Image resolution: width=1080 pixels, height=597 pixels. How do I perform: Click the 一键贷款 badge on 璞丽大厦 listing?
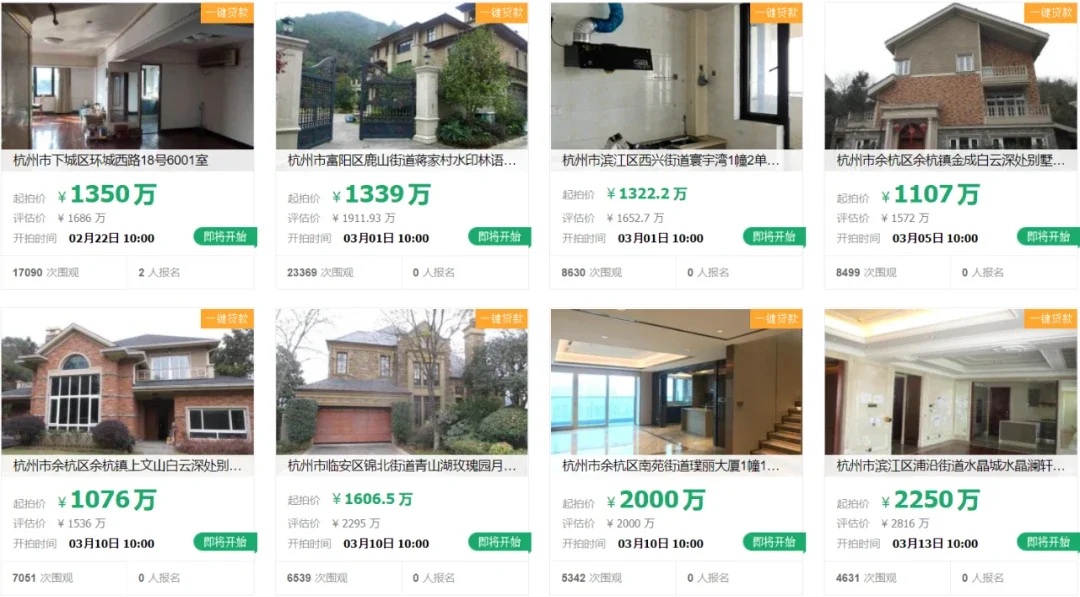[x=776, y=319]
